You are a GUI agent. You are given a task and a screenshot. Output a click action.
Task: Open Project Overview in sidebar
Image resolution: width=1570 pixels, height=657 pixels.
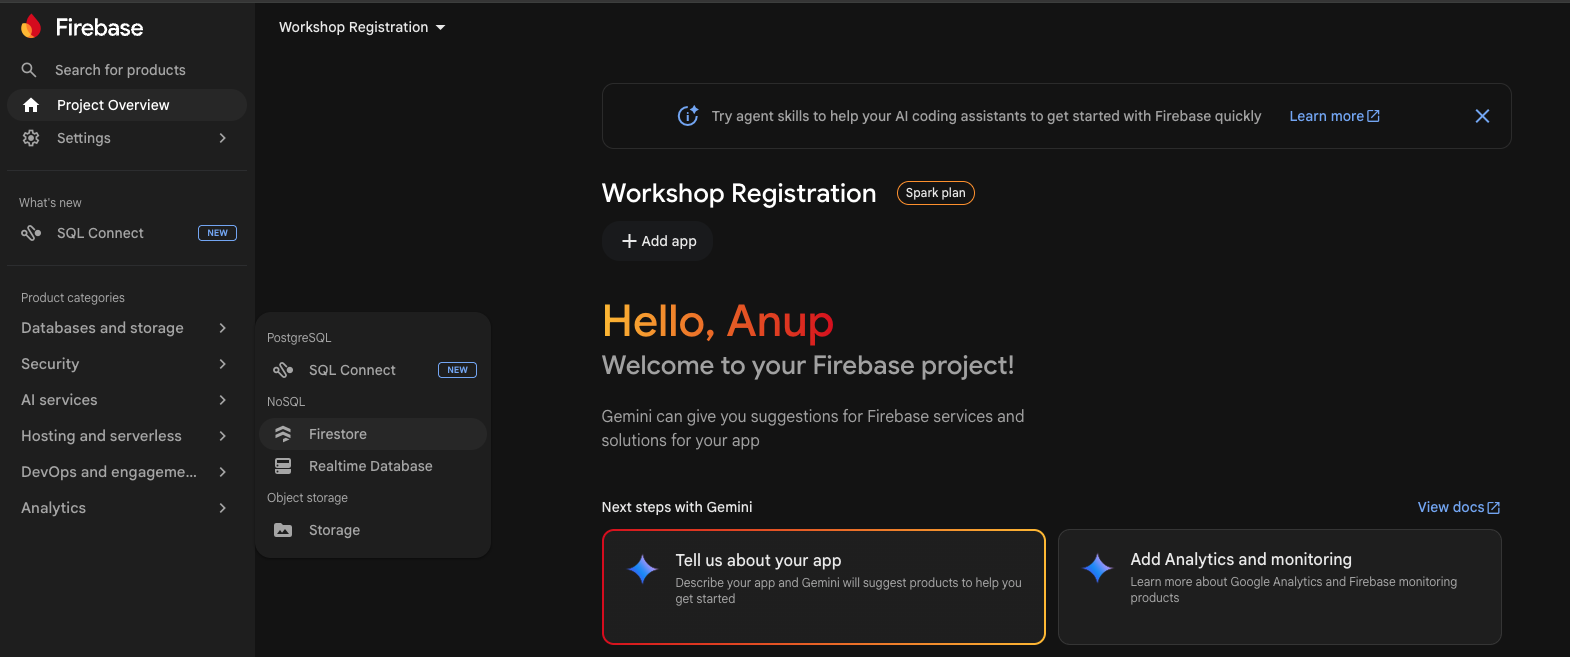(x=126, y=105)
